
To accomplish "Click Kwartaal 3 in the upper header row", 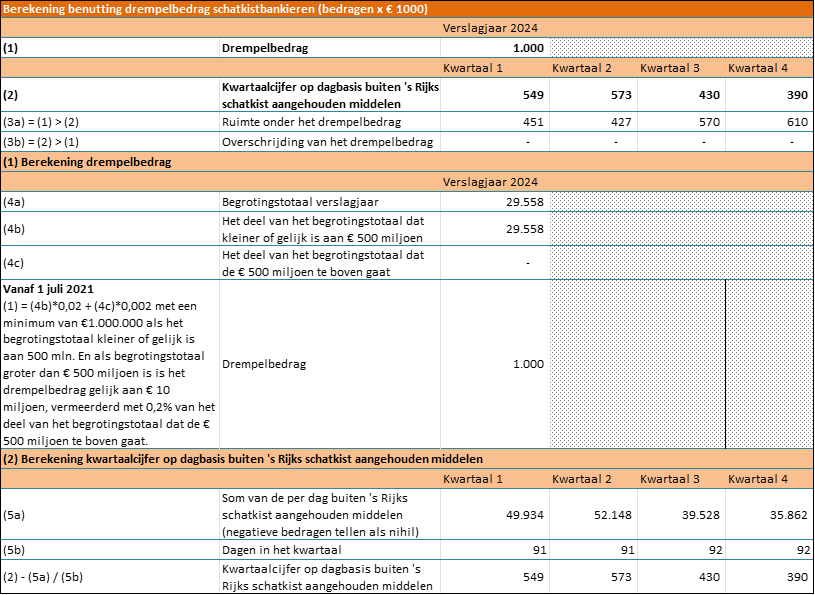I will pyautogui.click(x=670, y=68).
